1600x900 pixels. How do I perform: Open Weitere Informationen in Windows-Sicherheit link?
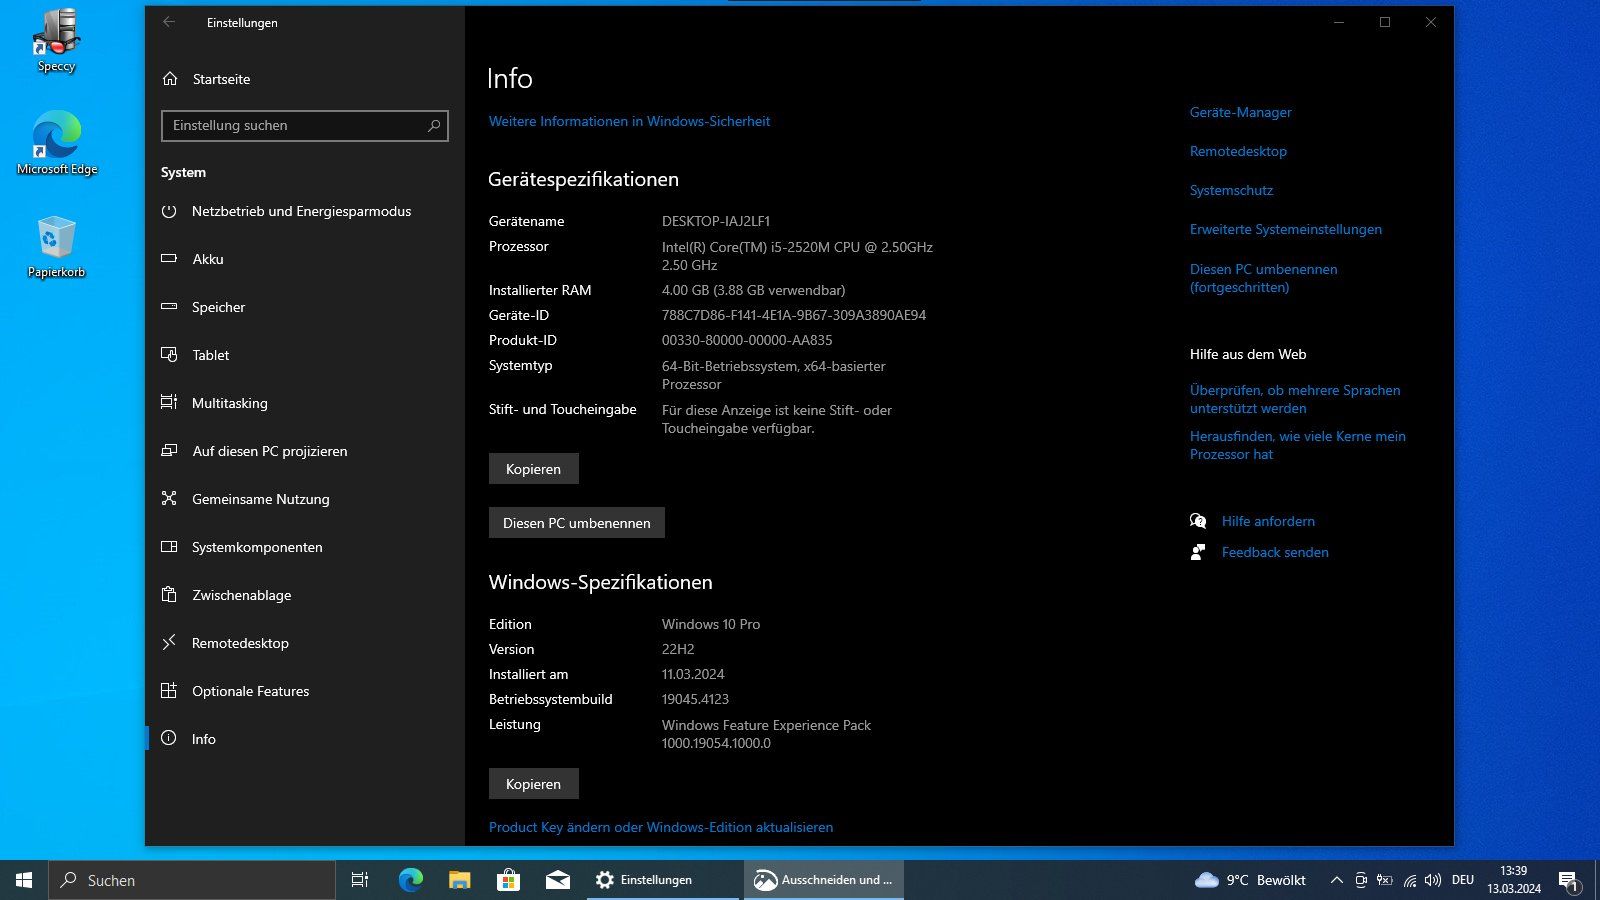pos(629,121)
